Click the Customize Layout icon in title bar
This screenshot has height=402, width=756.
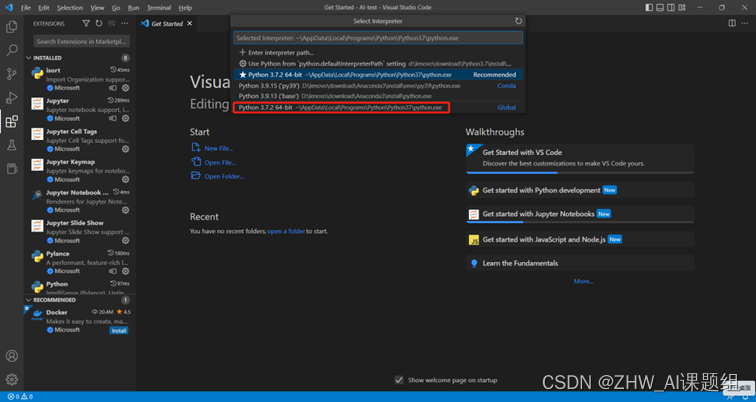point(683,7)
